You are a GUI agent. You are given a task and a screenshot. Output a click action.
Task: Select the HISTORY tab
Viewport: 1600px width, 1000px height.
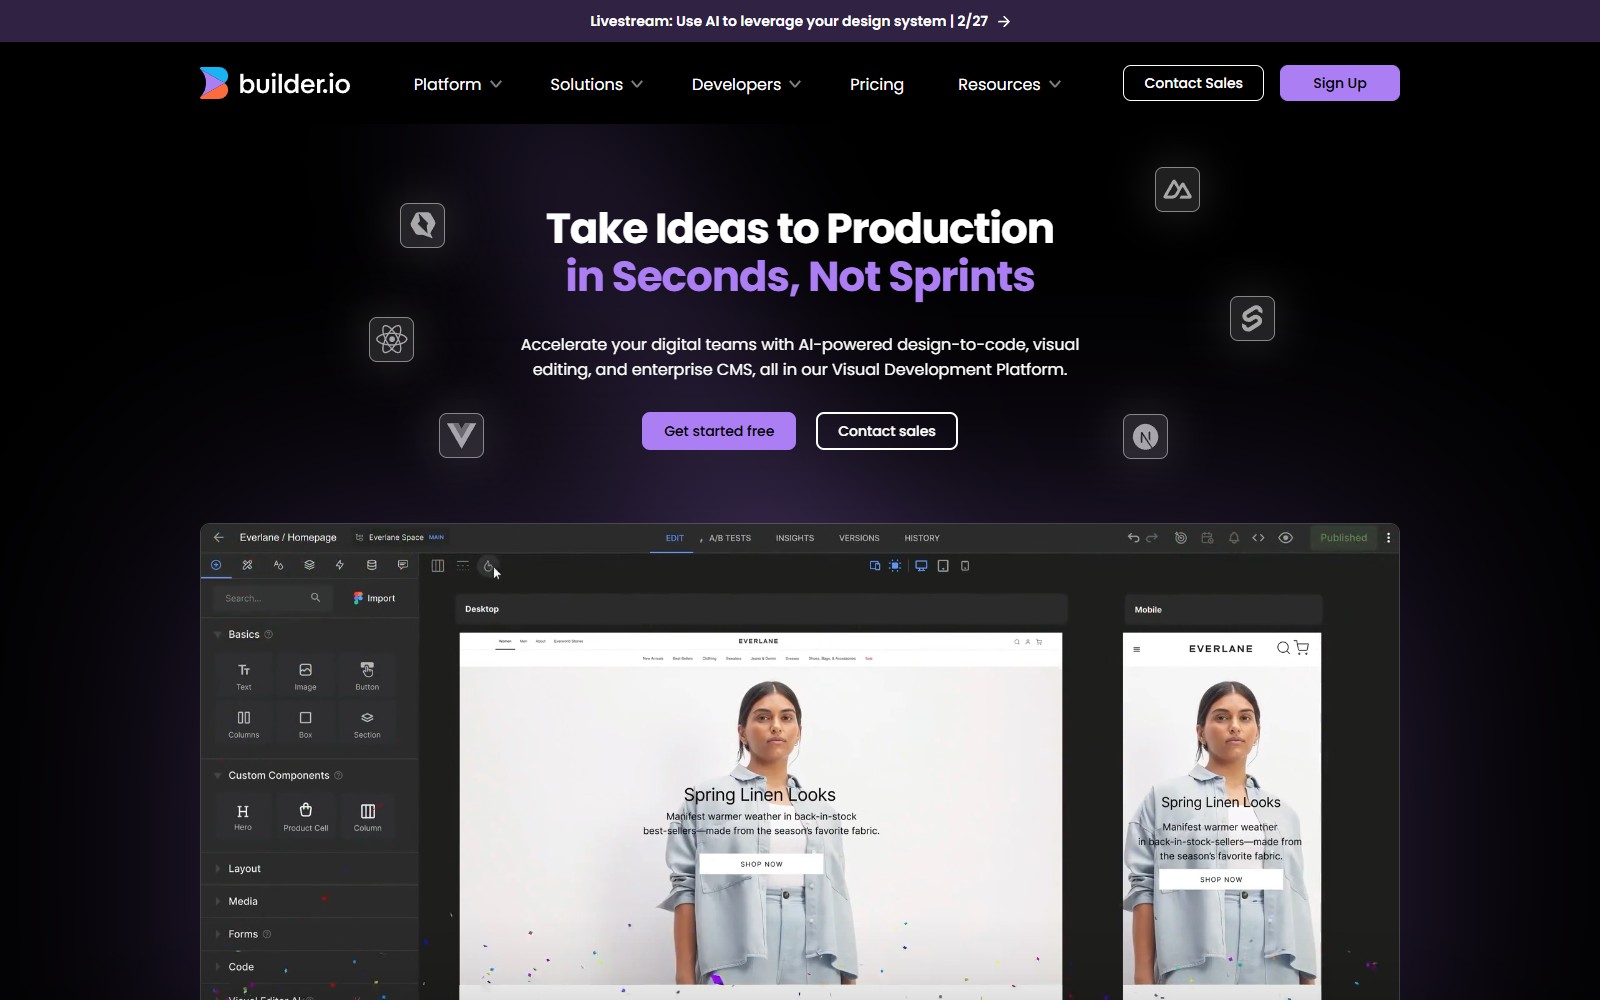click(x=922, y=538)
